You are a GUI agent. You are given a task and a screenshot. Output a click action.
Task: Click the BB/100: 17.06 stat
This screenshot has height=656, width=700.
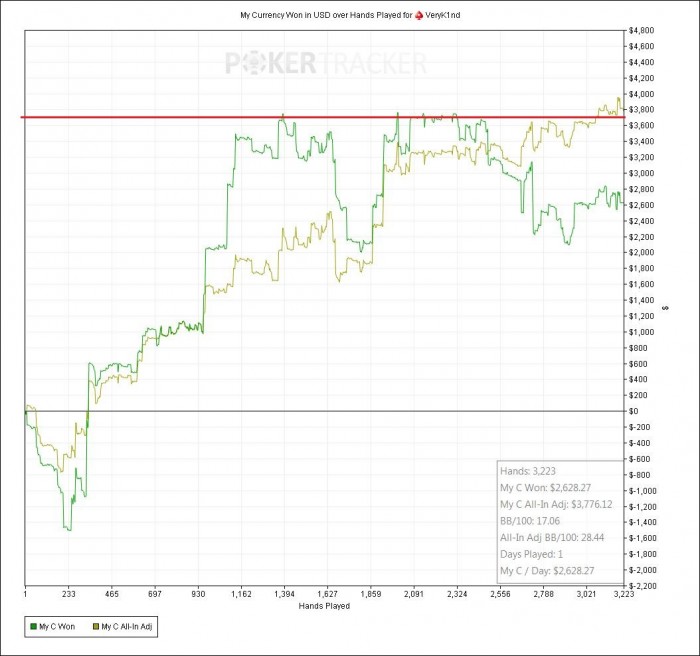click(529, 521)
